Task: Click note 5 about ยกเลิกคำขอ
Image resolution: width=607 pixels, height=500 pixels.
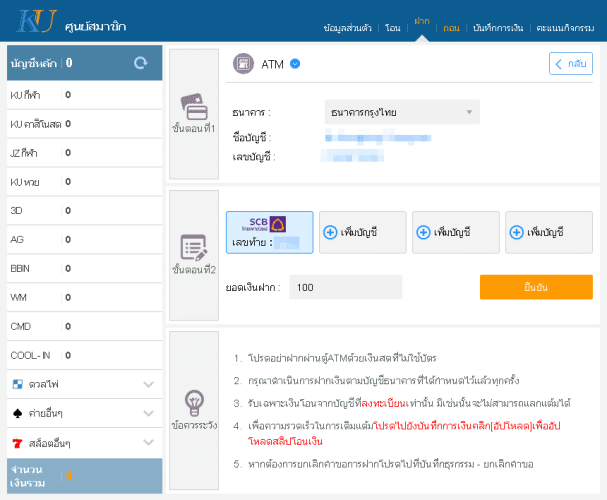Action: (x=391, y=464)
